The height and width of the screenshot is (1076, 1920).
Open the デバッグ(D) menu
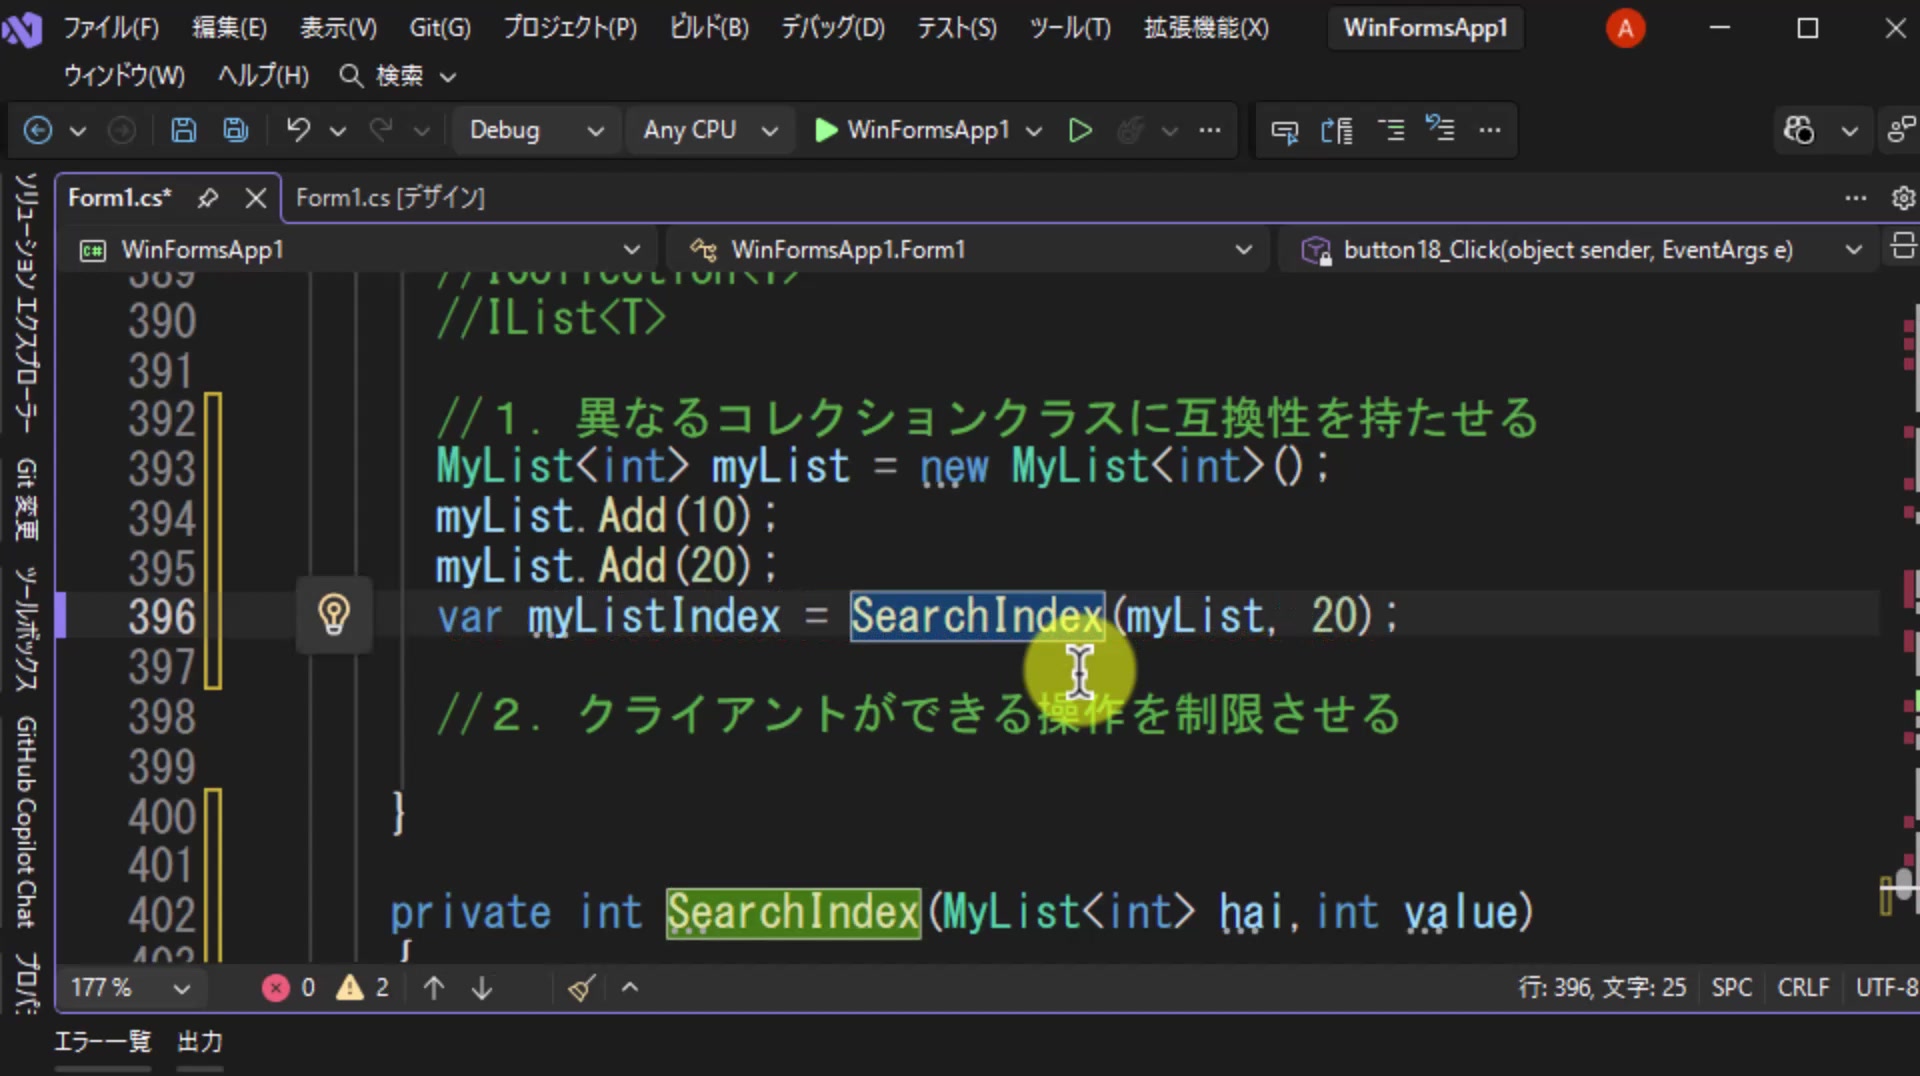coord(833,28)
